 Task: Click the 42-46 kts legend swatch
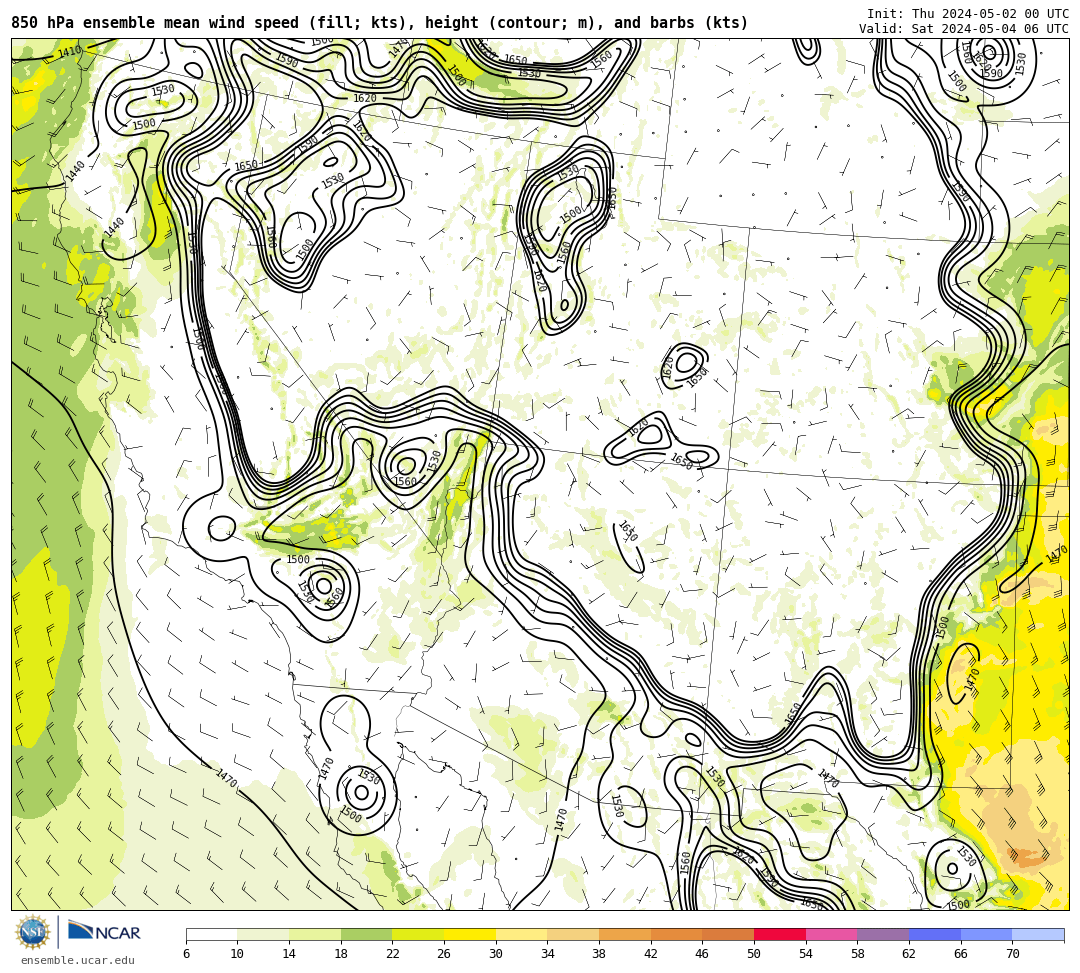pos(676,934)
